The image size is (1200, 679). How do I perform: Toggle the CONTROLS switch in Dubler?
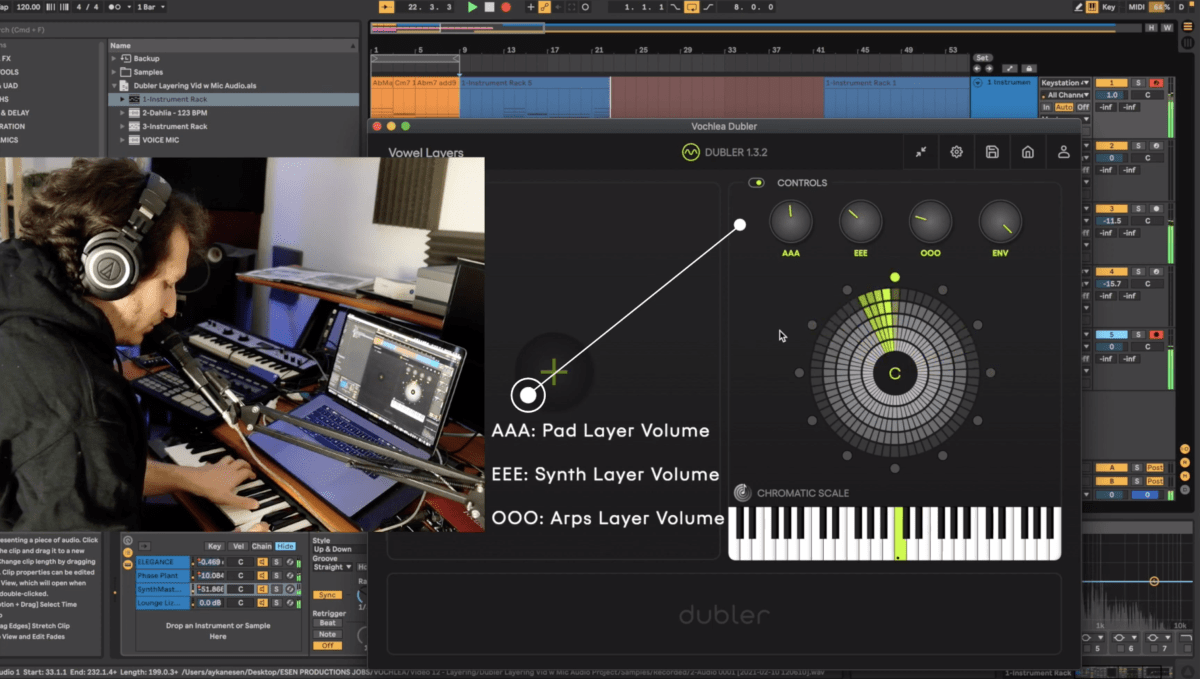pyautogui.click(x=757, y=183)
